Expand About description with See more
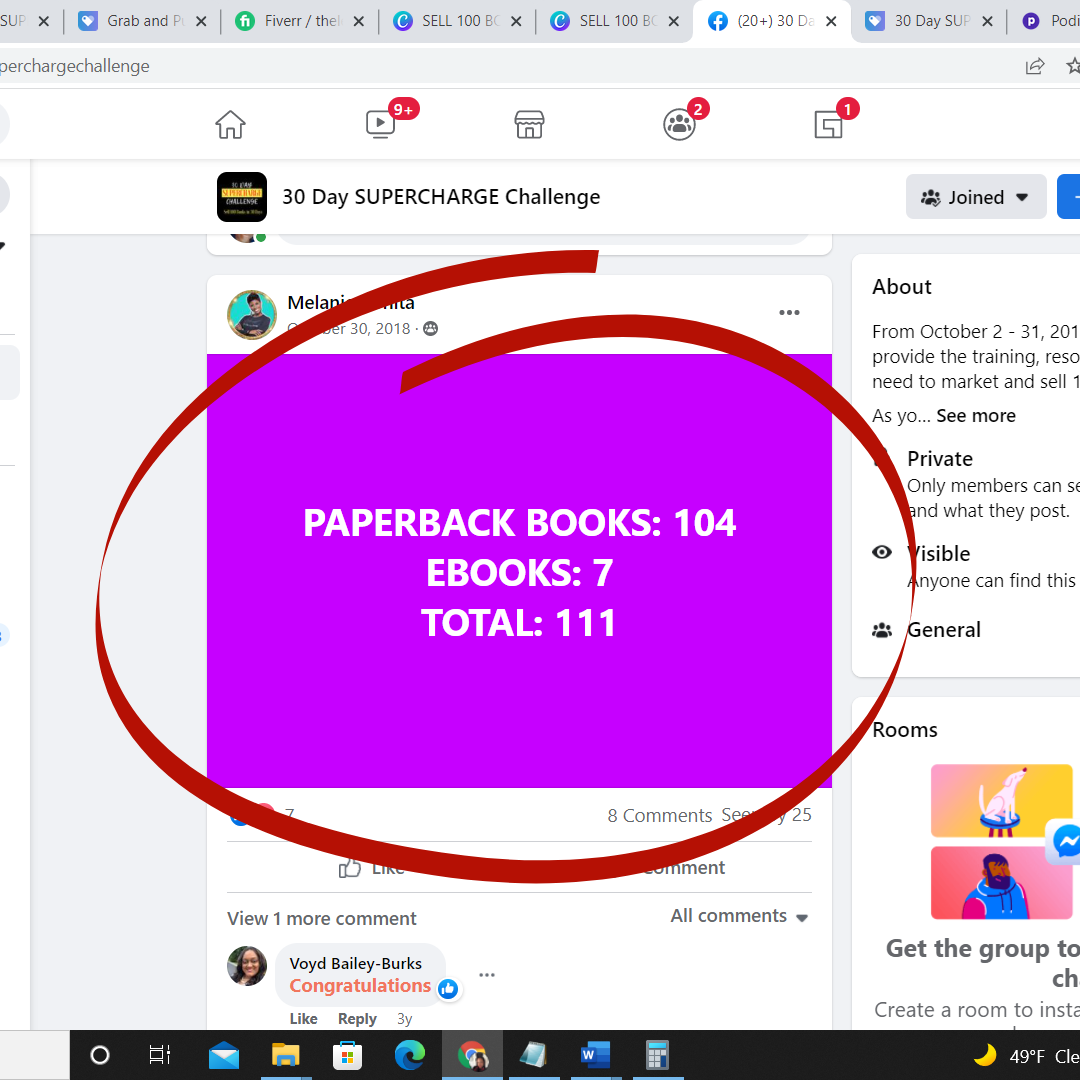This screenshot has width=1080, height=1080. click(x=975, y=416)
